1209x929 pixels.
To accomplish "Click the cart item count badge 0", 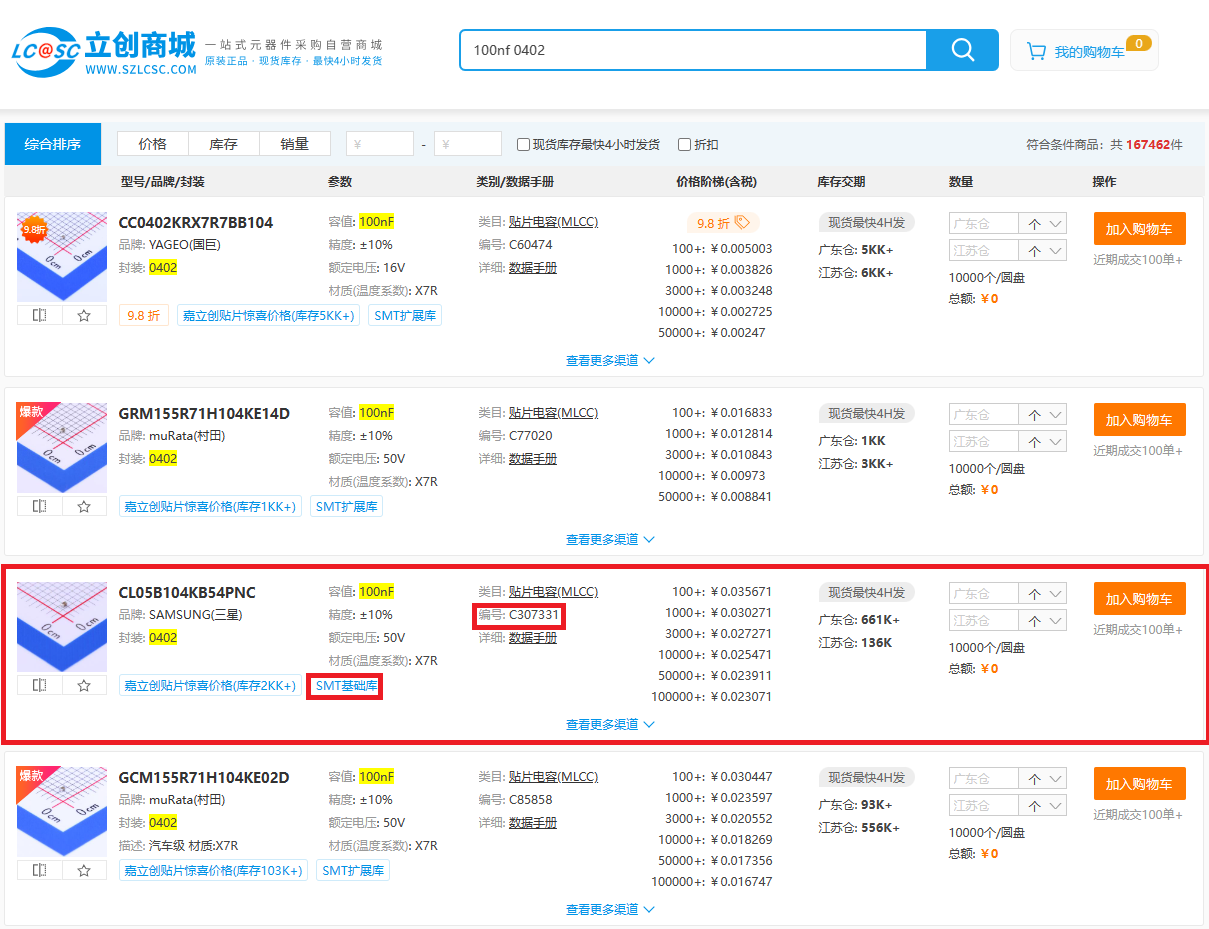I will tap(1139, 43).
